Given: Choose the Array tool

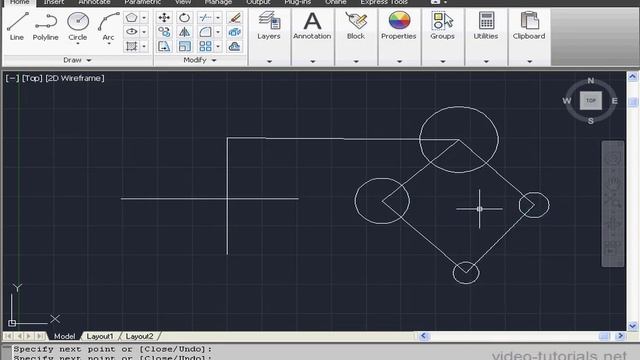Looking at the screenshot, I should click(x=205, y=46).
